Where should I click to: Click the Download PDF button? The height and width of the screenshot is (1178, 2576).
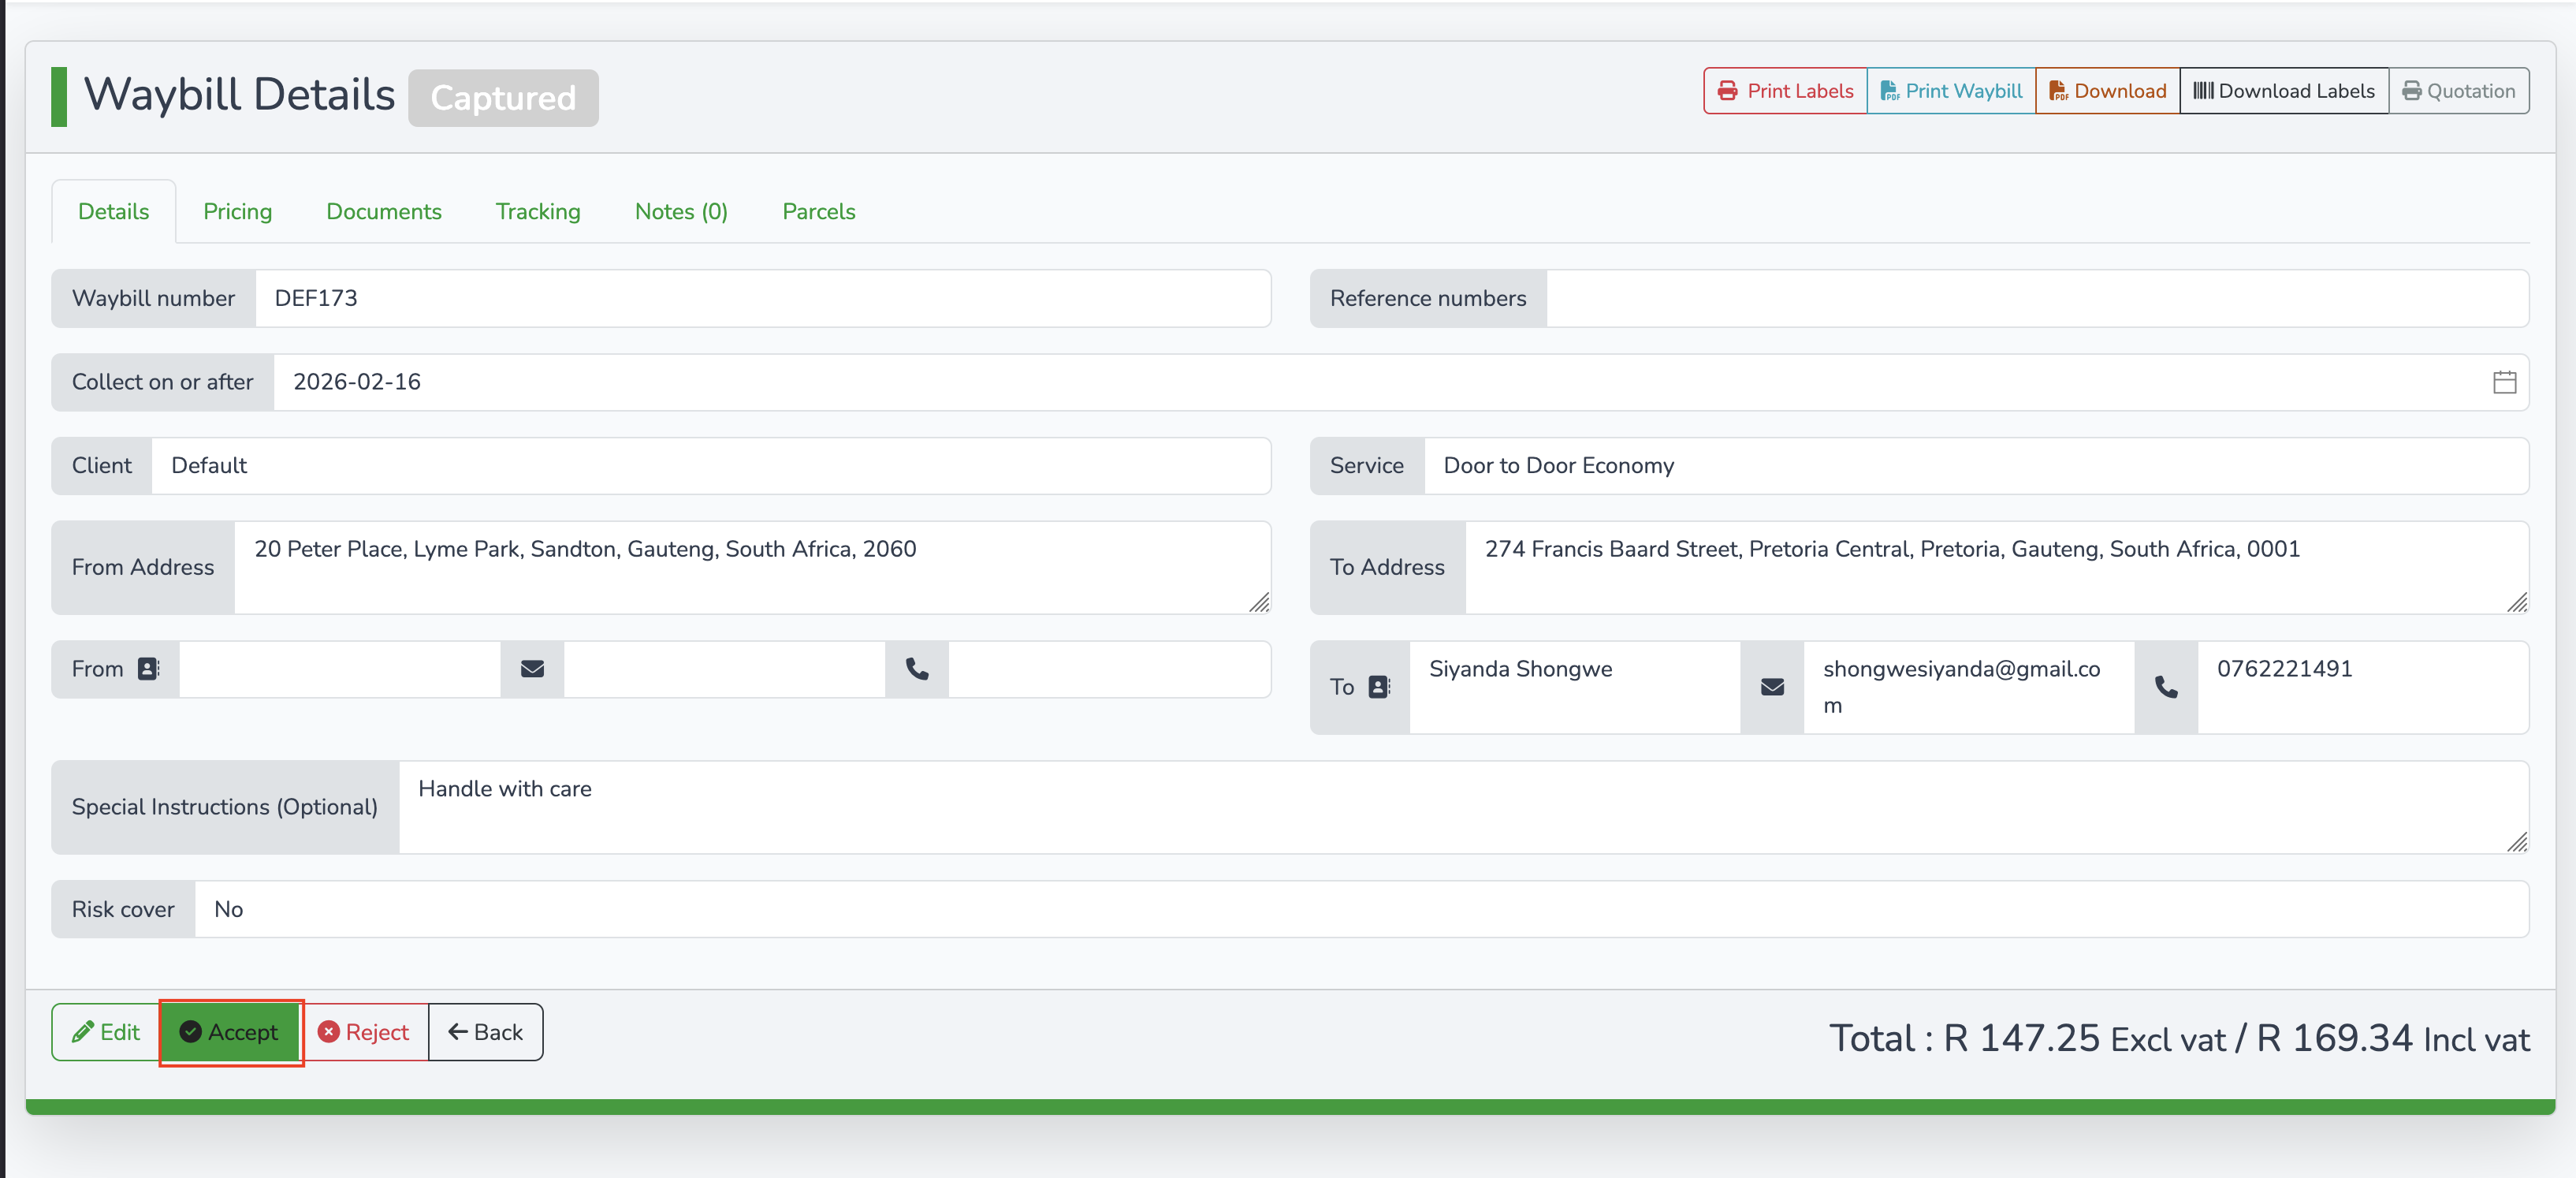click(2107, 91)
